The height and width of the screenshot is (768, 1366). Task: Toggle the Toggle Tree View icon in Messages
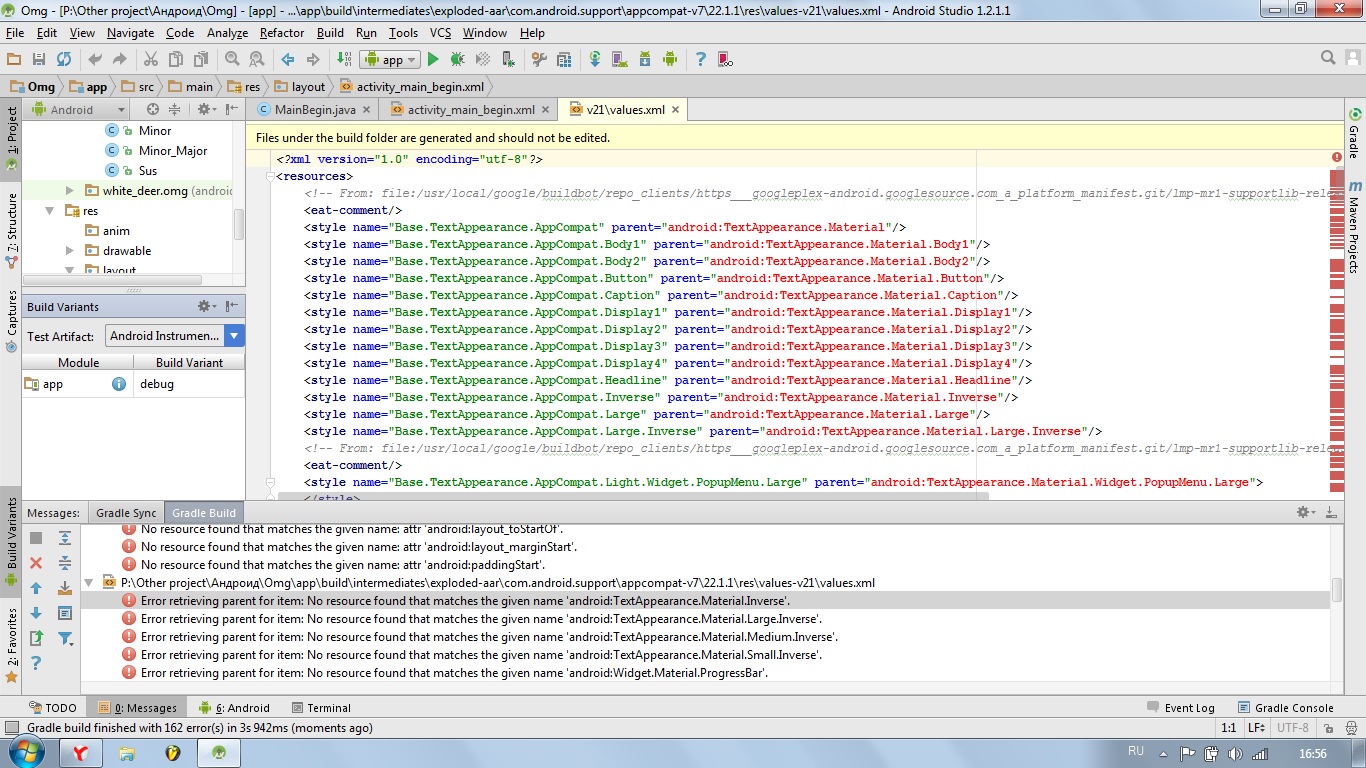pyautogui.click(x=65, y=613)
